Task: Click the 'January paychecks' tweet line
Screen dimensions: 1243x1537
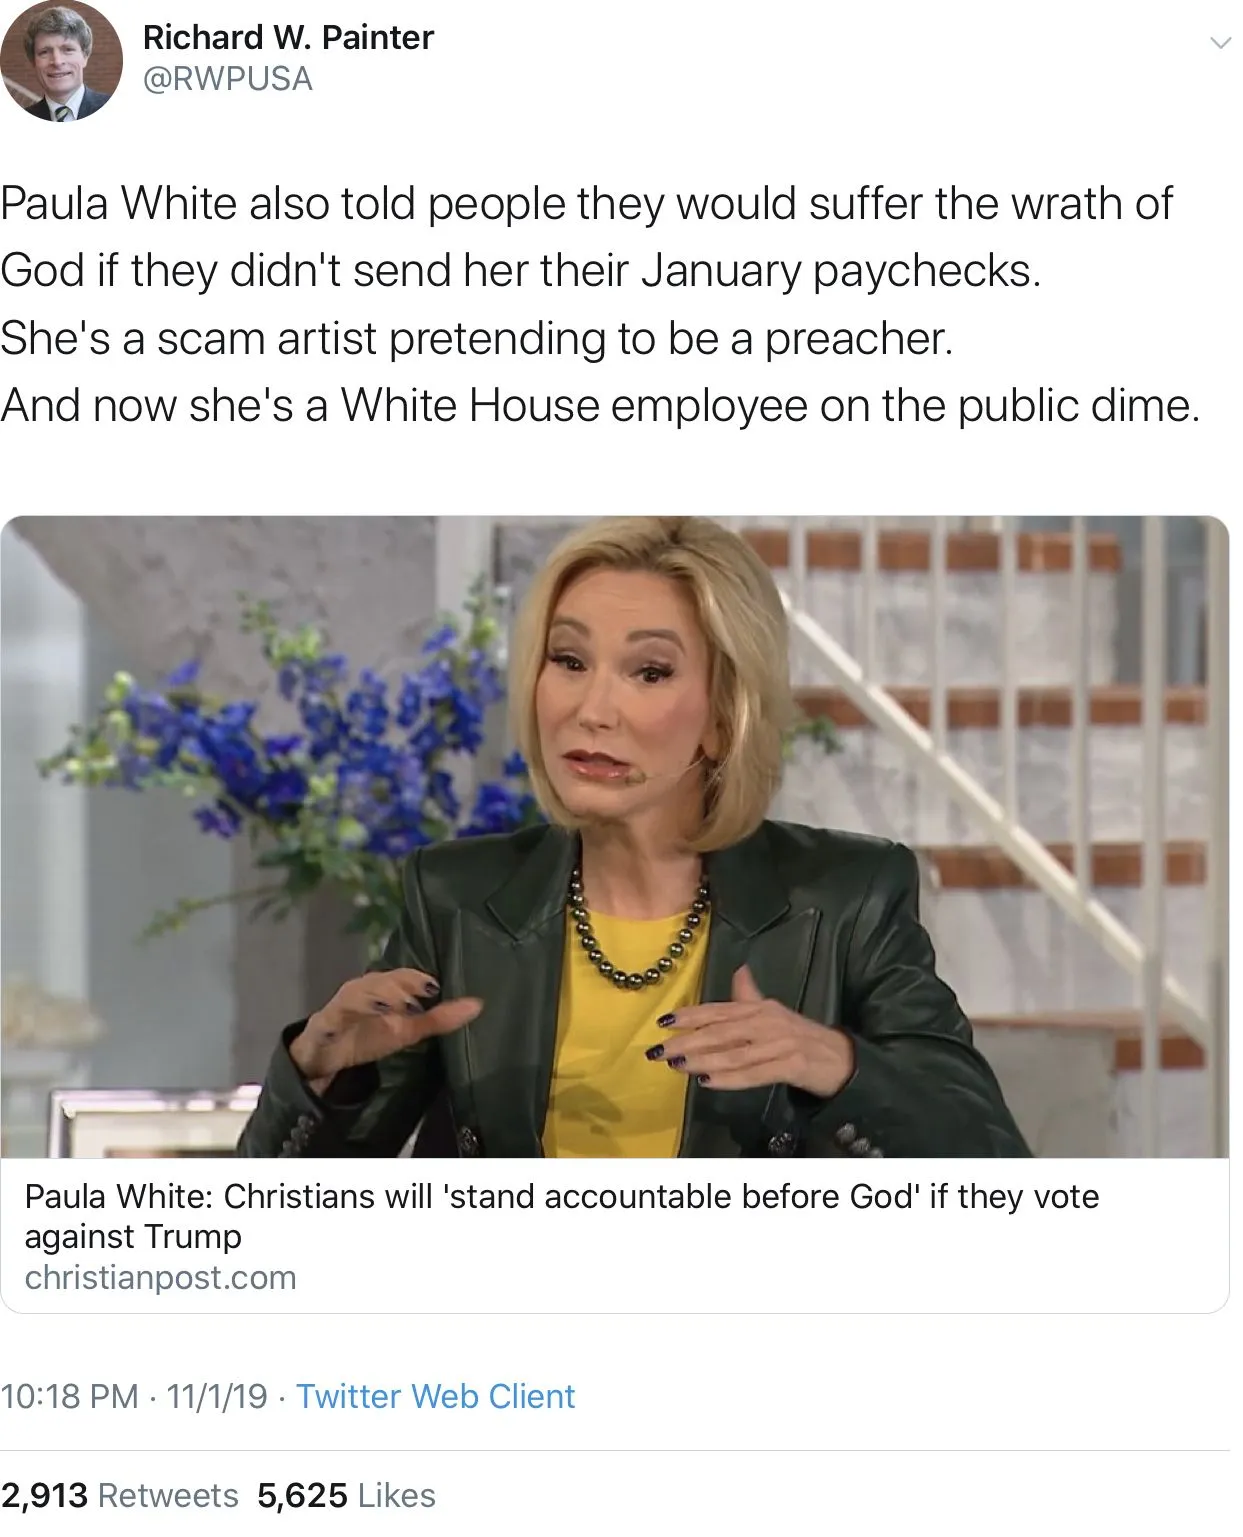Action: click(x=521, y=271)
